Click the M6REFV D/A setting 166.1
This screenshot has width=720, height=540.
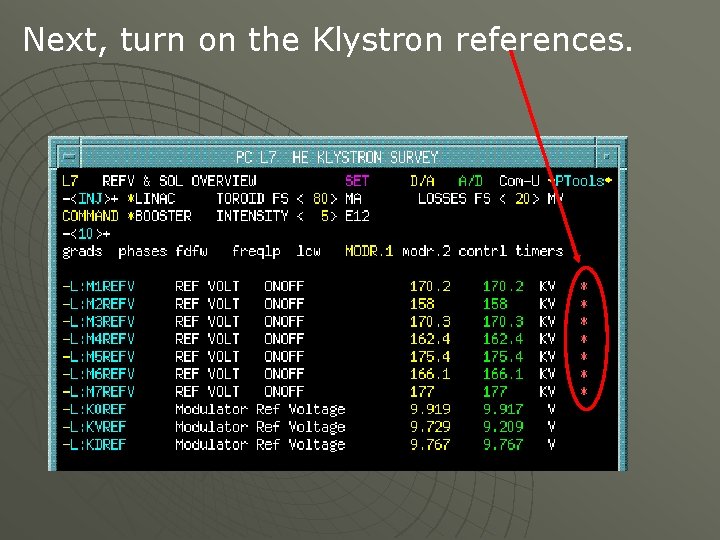(x=430, y=374)
